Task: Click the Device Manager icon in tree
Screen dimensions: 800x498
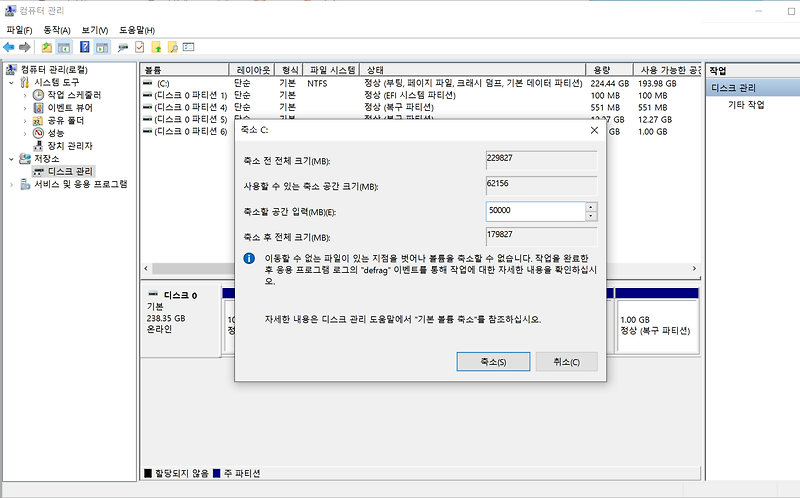Action: tap(38, 146)
